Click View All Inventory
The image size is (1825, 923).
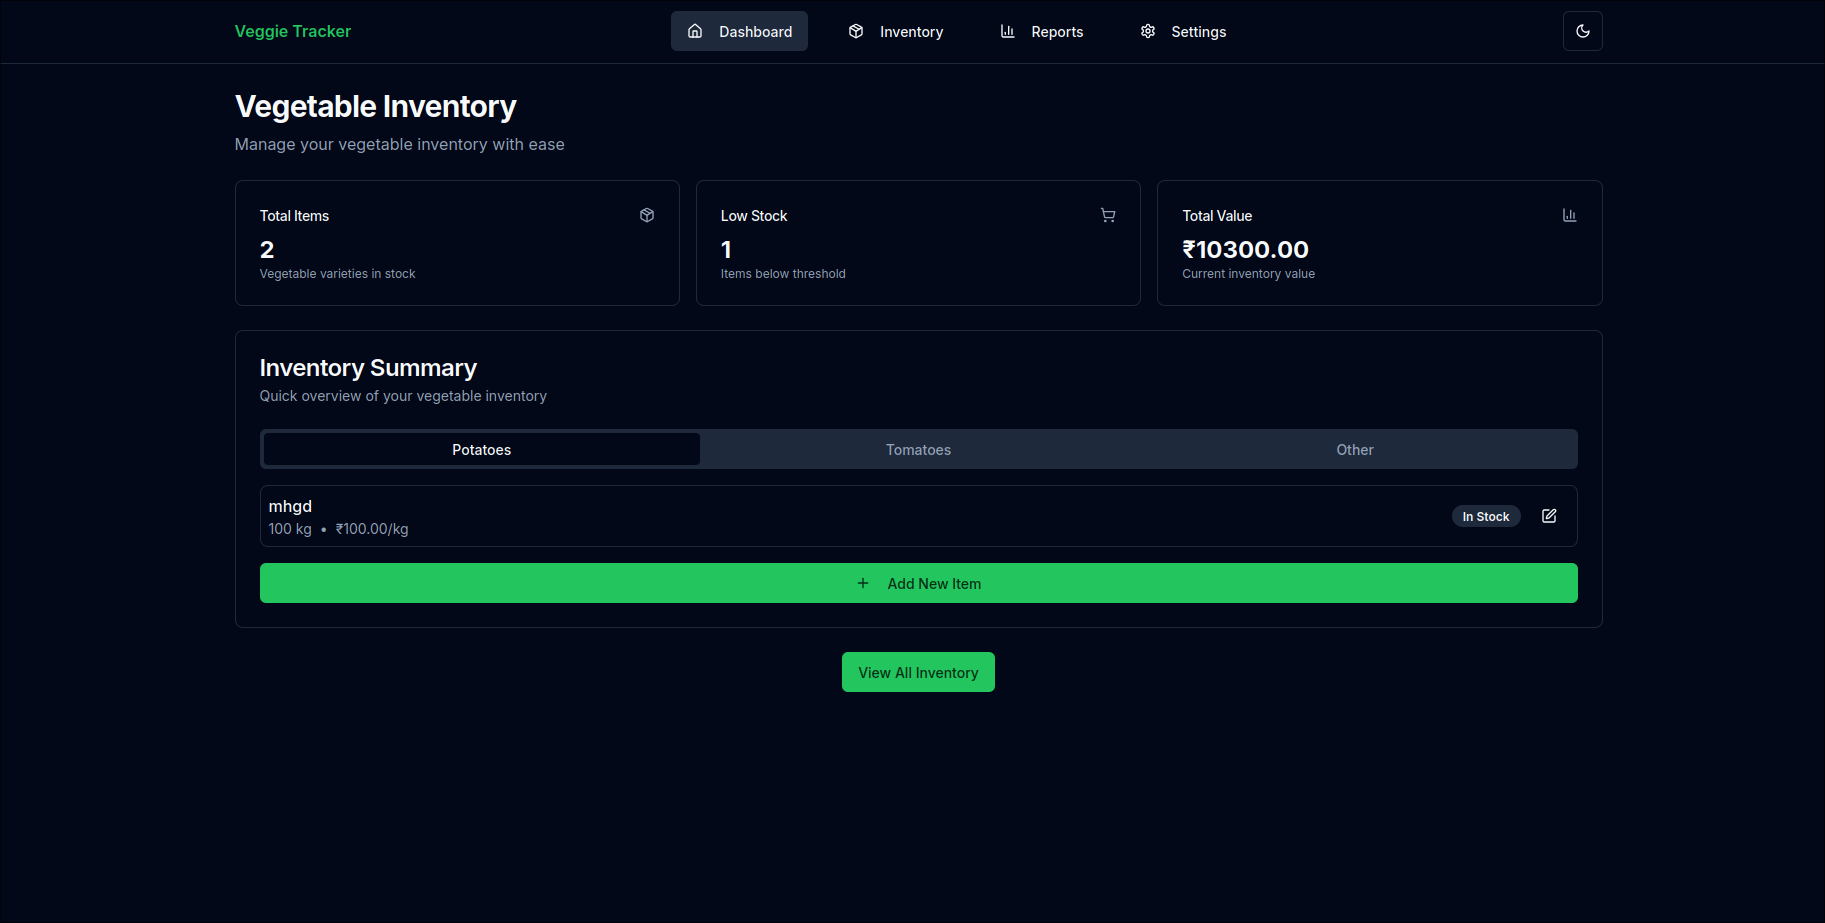tap(918, 672)
